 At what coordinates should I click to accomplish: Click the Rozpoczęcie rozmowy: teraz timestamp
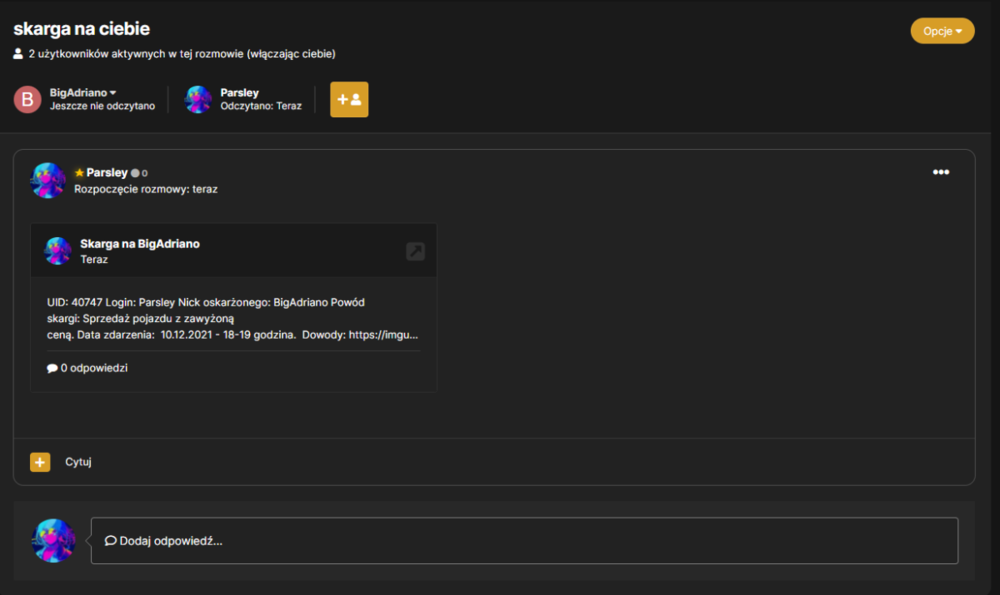[x=146, y=189]
